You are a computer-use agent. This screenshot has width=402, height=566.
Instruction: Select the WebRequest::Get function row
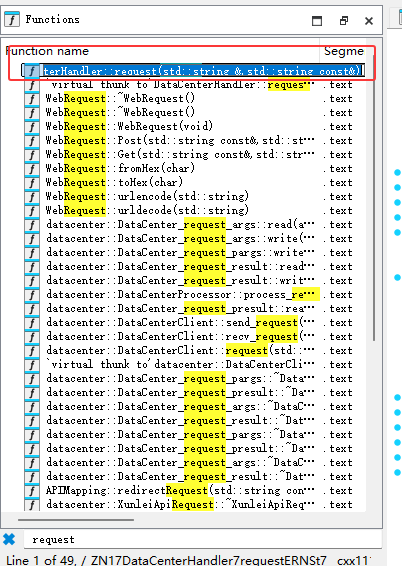point(195,154)
